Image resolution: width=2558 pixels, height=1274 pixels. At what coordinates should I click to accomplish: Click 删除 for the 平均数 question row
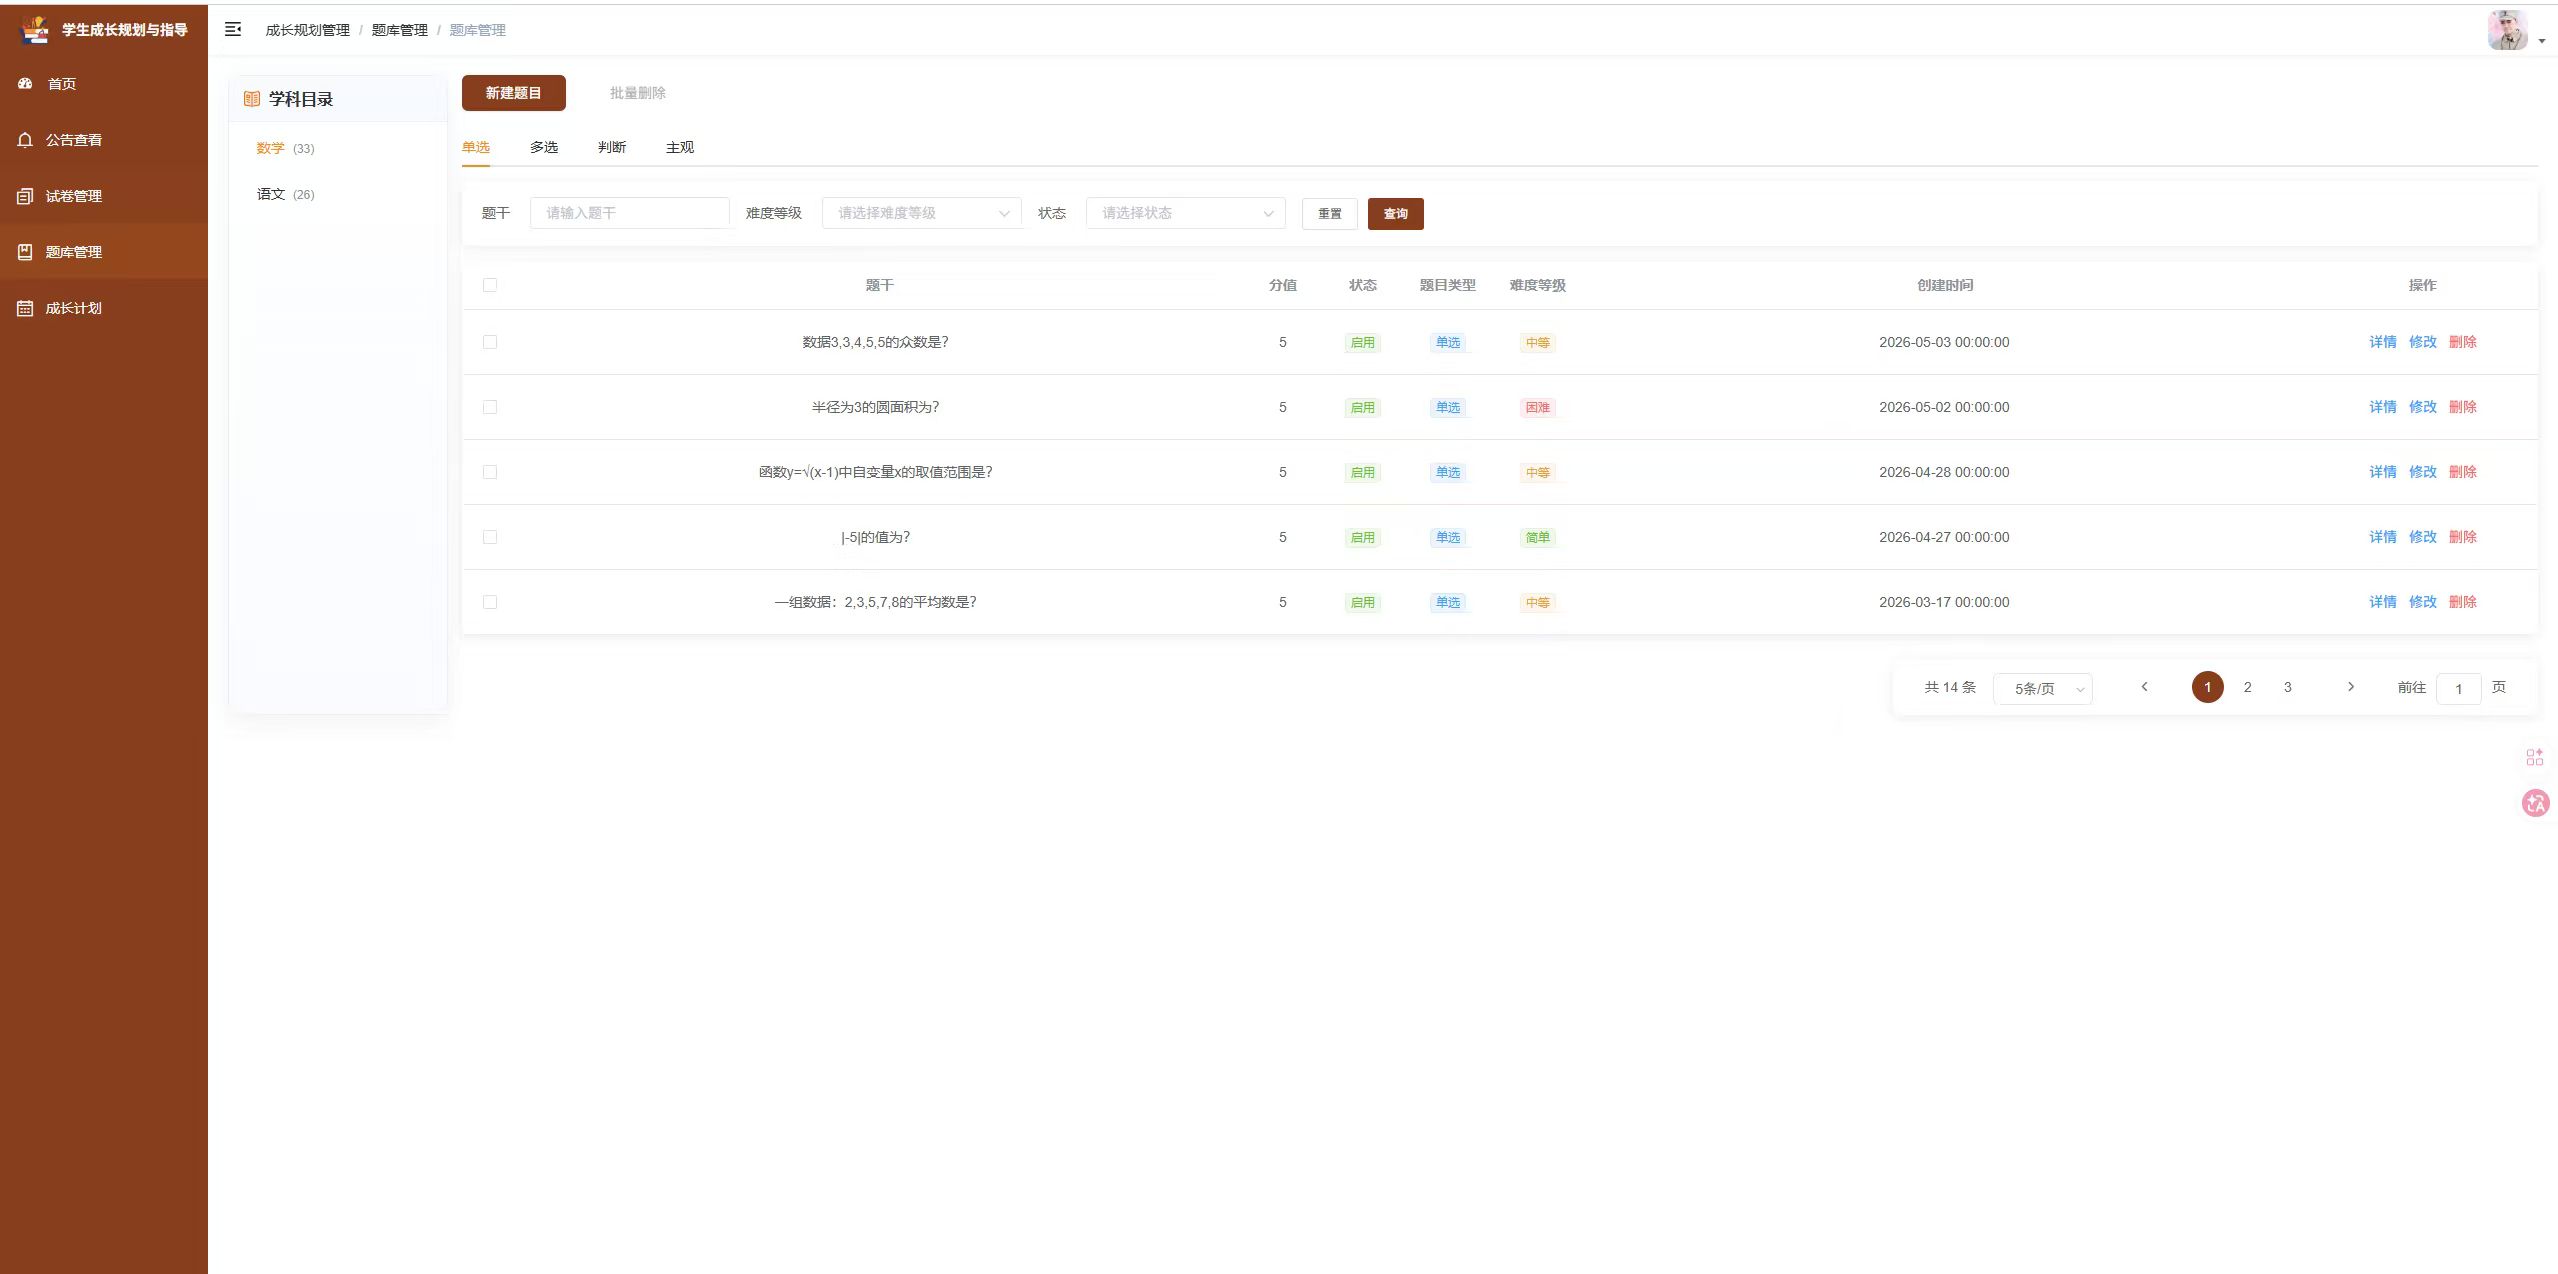click(x=2463, y=602)
